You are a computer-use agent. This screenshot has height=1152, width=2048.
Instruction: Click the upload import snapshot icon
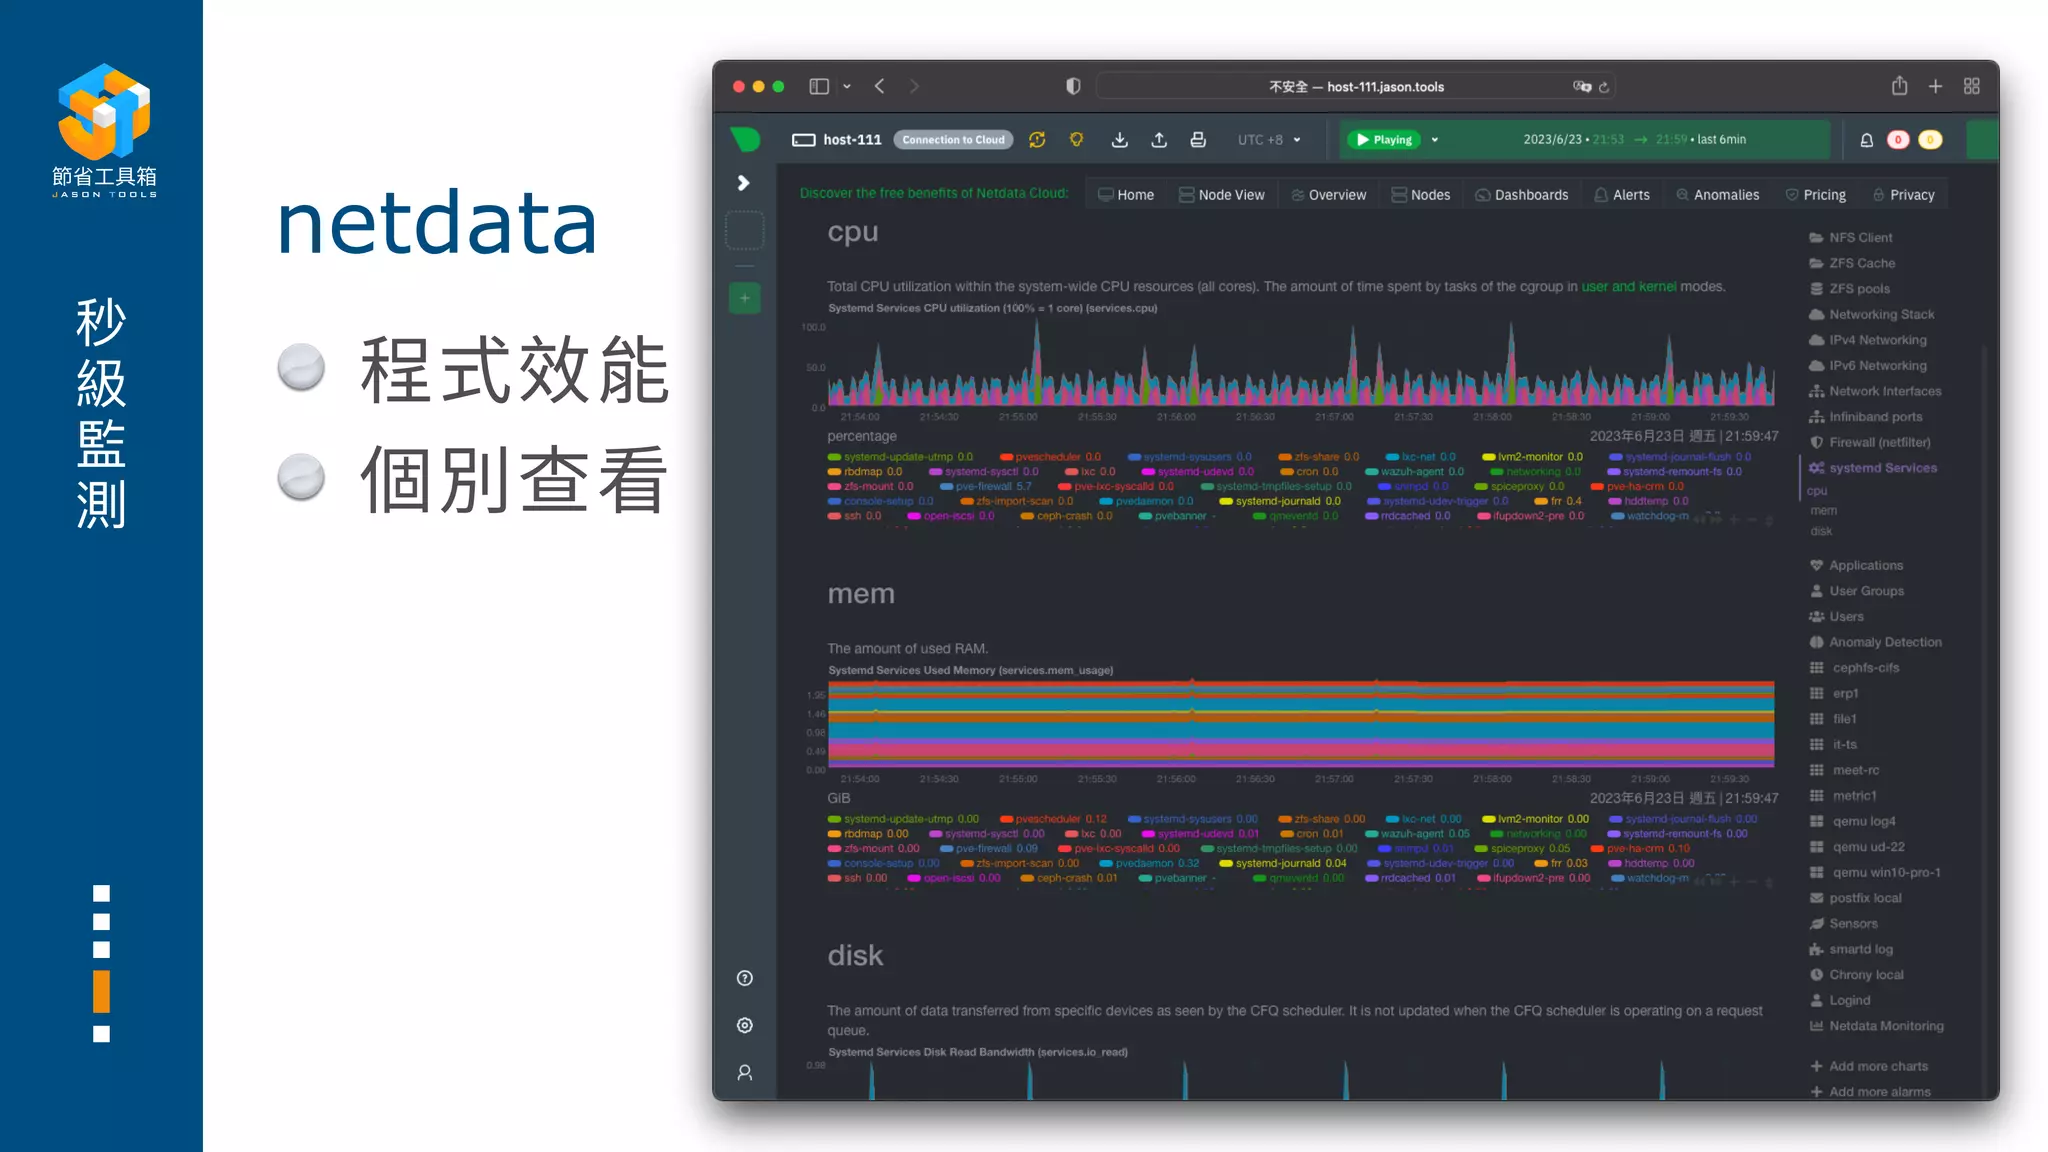[x=1159, y=140]
